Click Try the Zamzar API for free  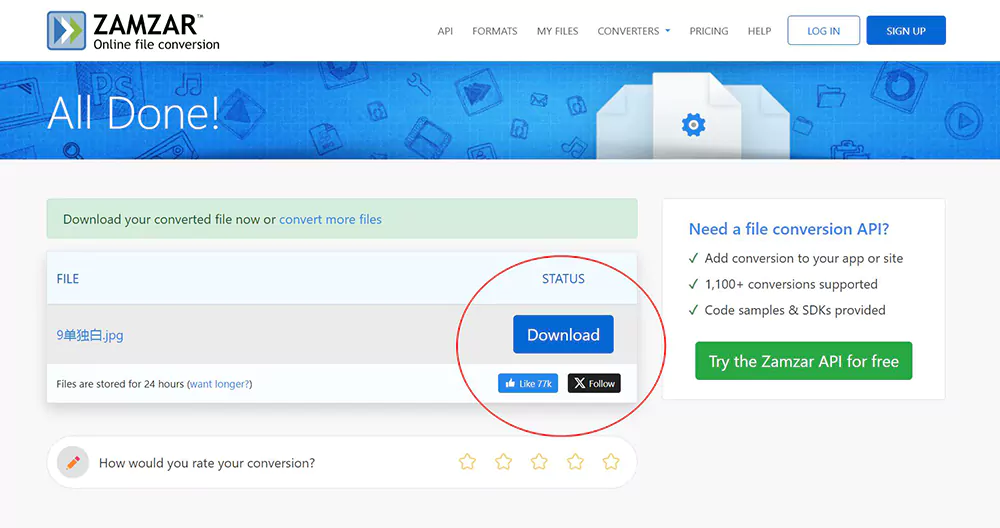pos(804,361)
